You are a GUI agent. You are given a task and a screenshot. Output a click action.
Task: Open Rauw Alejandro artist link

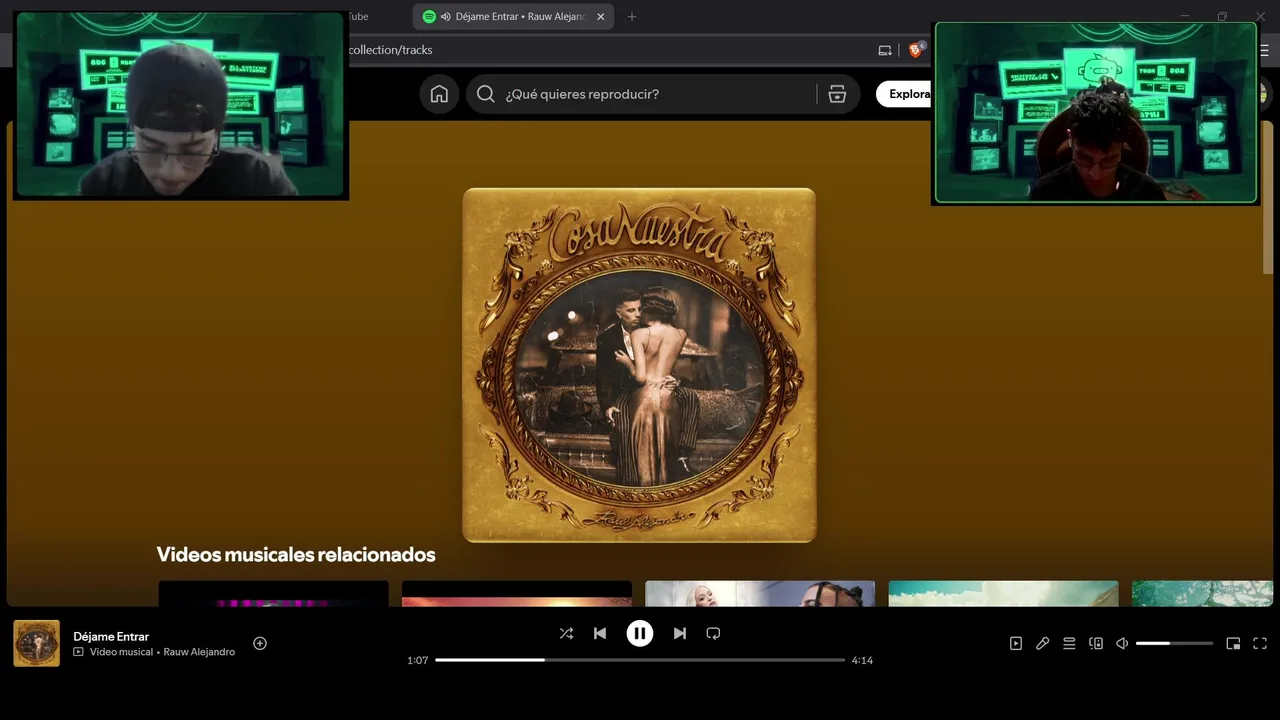click(x=199, y=652)
